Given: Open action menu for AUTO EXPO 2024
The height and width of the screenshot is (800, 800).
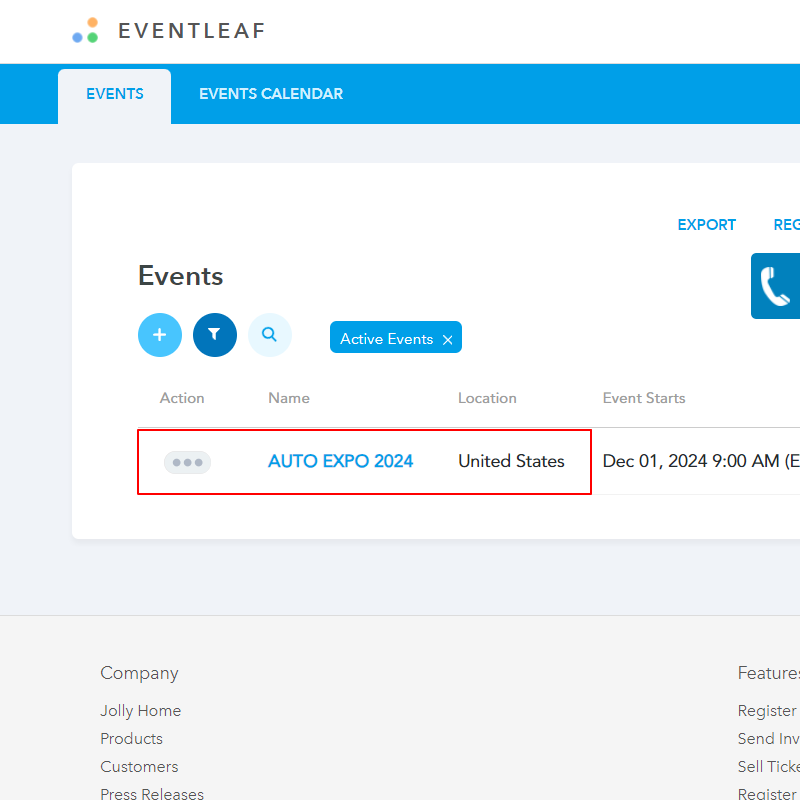Looking at the screenshot, I should tap(187, 462).
